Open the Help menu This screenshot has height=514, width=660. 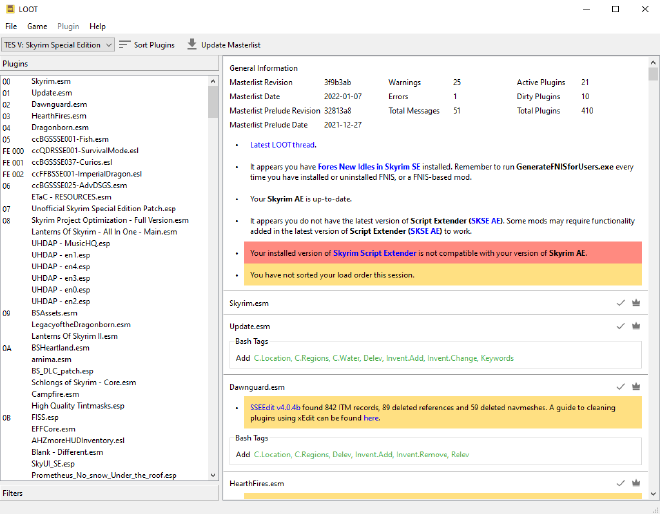(97, 26)
